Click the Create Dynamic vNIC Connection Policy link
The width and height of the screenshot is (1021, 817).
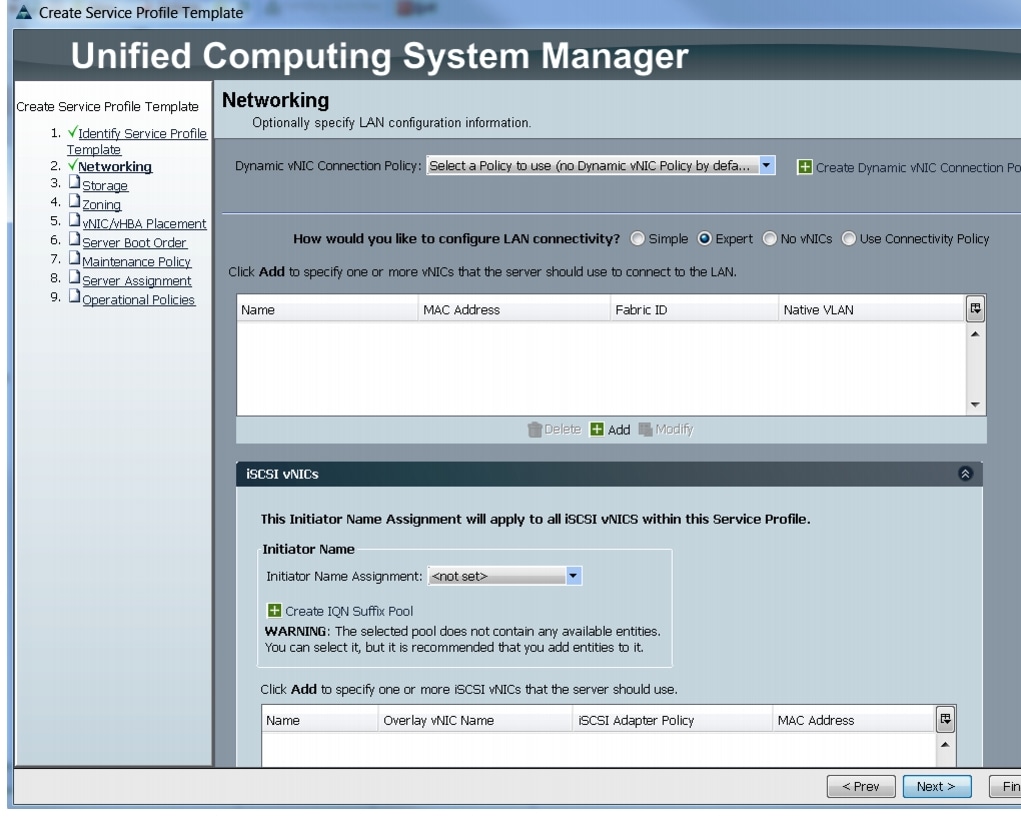point(917,167)
